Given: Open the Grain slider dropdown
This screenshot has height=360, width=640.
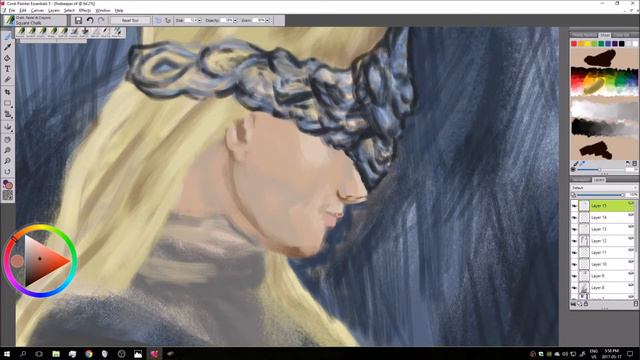Looking at the screenshot, I should [x=268, y=20].
